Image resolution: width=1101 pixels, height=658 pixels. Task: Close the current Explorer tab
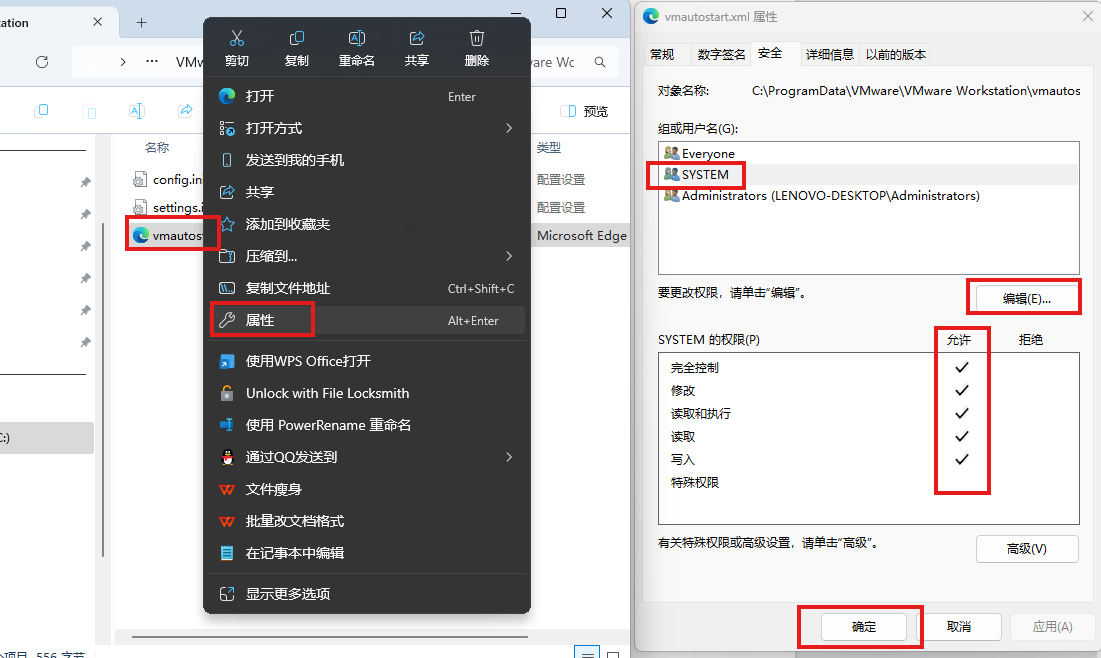[x=98, y=22]
